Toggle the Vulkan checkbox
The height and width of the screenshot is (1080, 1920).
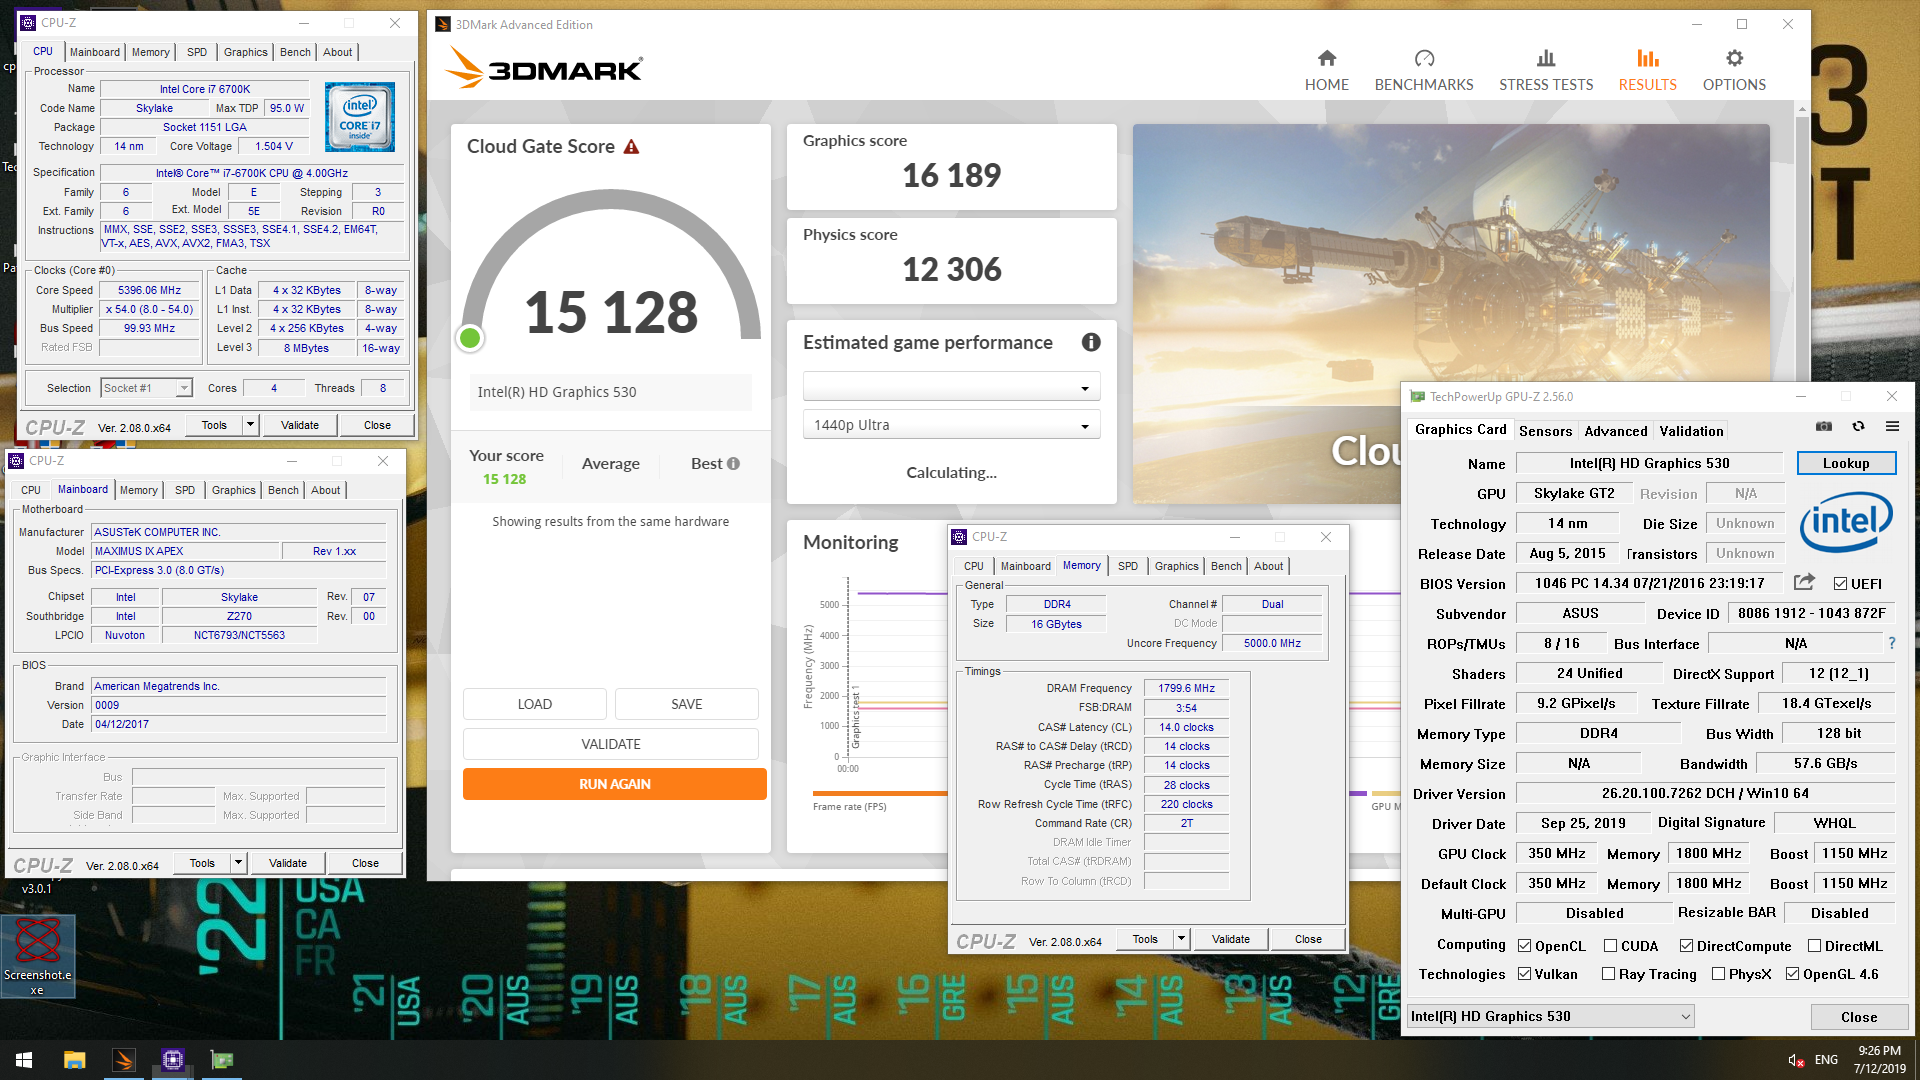[x=1524, y=973]
